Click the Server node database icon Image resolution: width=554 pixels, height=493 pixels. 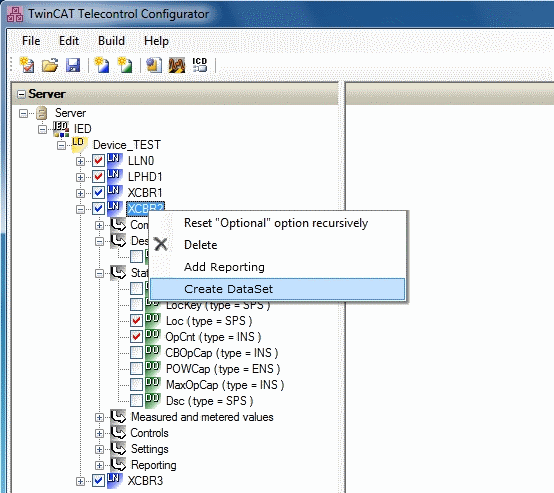(x=42, y=113)
